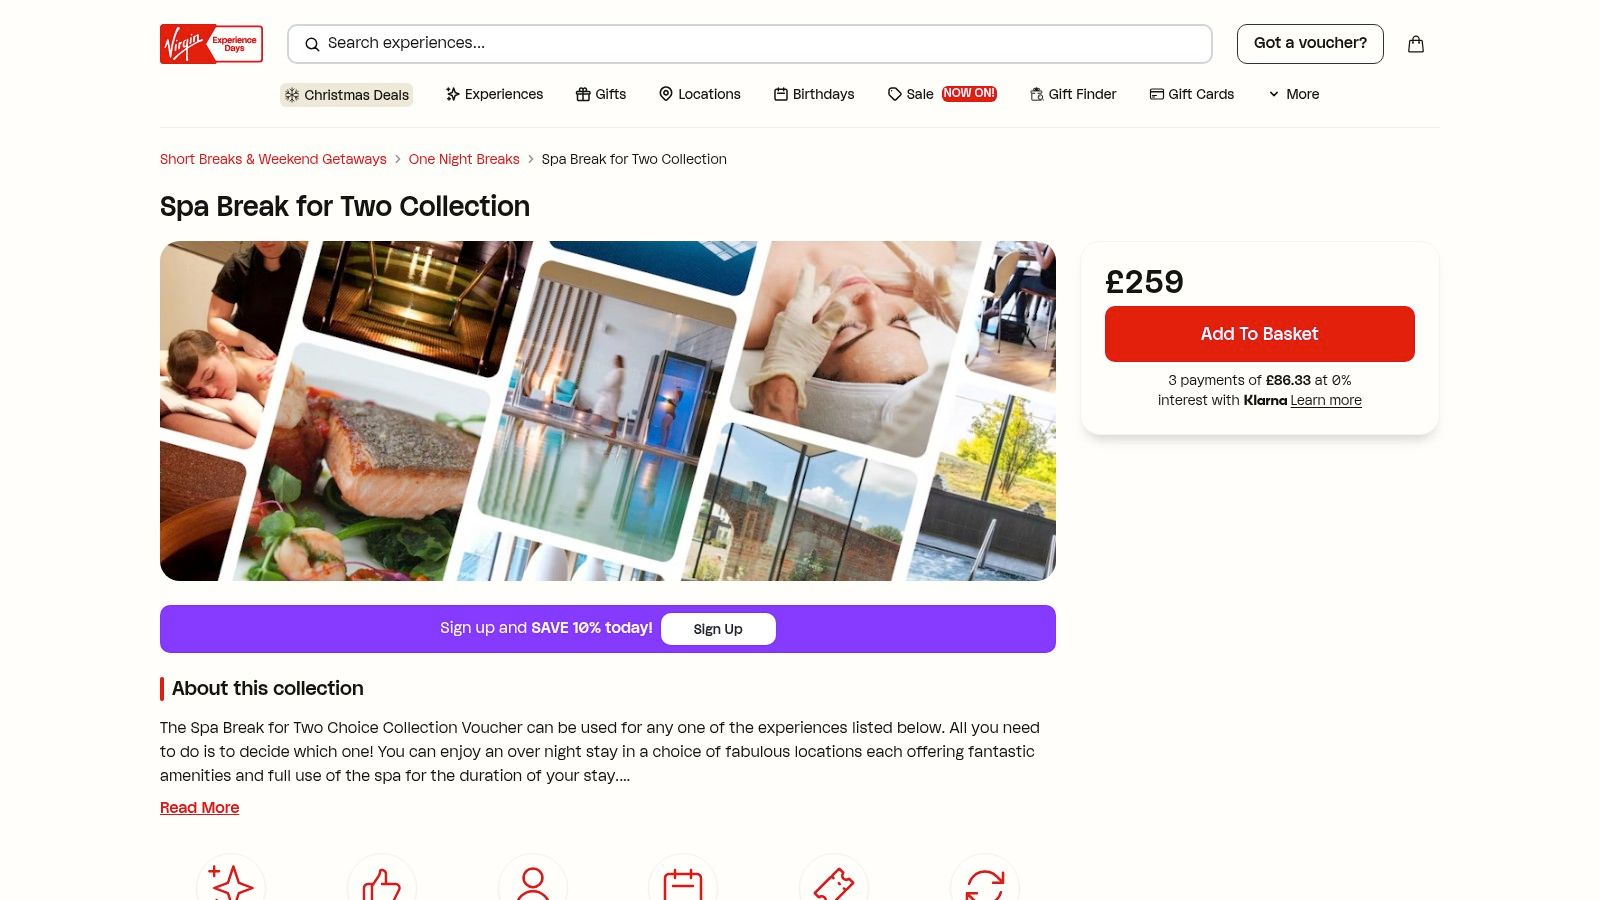Open the shopping basket icon
Screen dimensions: 1600x900
coord(1416,44)
